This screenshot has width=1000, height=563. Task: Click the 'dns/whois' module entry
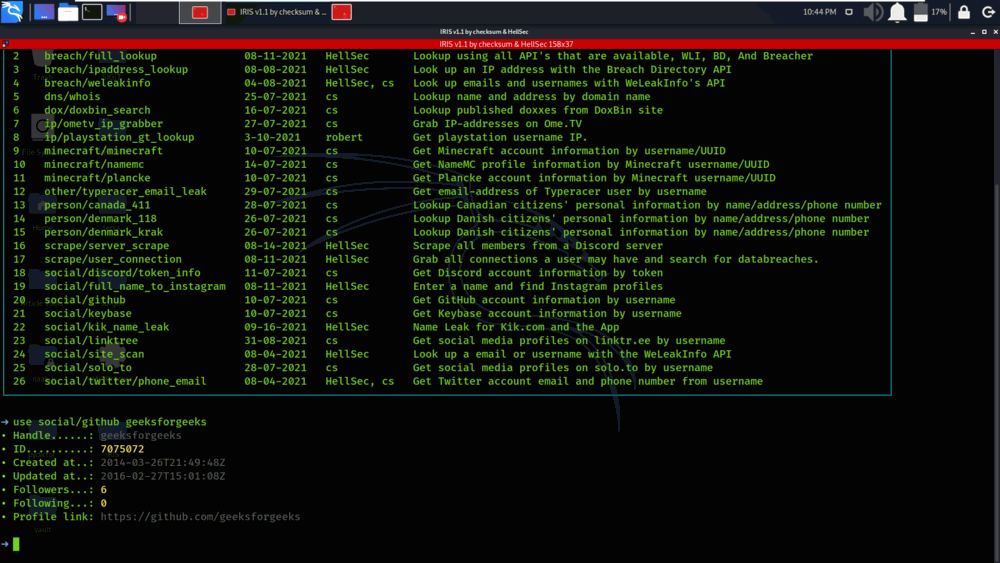click(72, 96)
